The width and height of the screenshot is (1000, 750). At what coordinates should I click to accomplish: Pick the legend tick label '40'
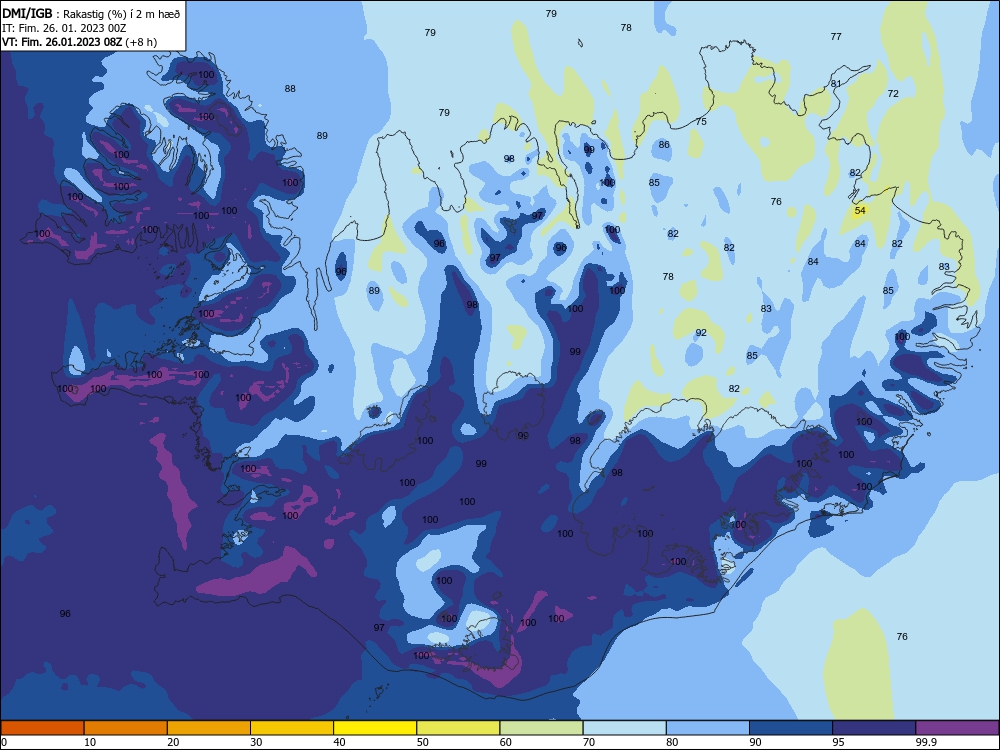pos(339,742)
